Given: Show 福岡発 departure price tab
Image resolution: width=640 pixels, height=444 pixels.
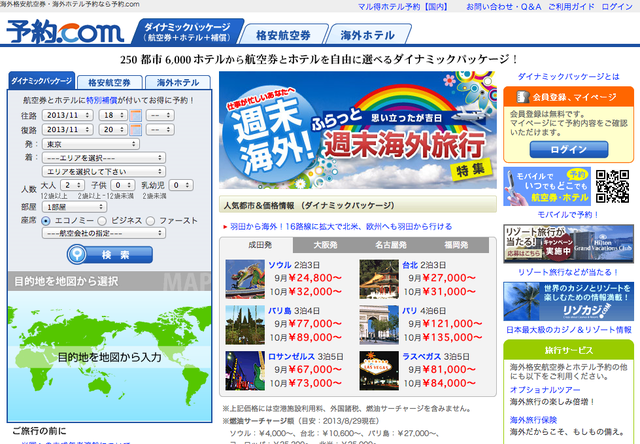Looking at the screenshot, I should tap(456, 245).
